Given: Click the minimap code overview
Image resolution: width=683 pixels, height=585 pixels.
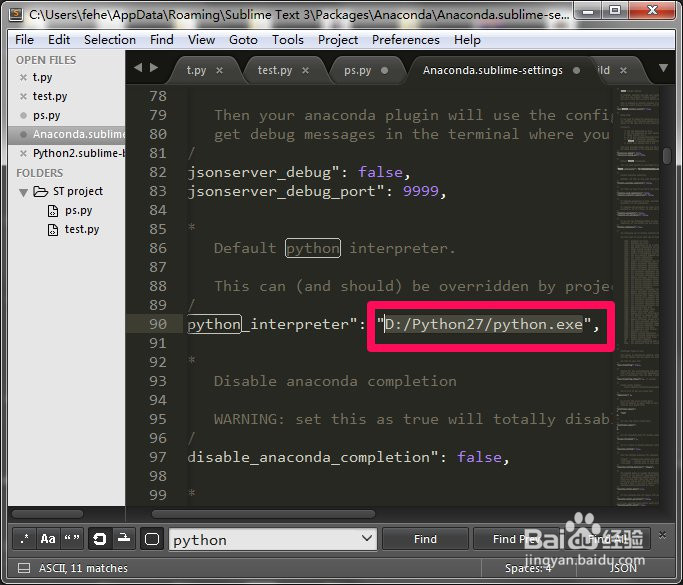Looking at the screenshot, I should (x=638, y=296).
